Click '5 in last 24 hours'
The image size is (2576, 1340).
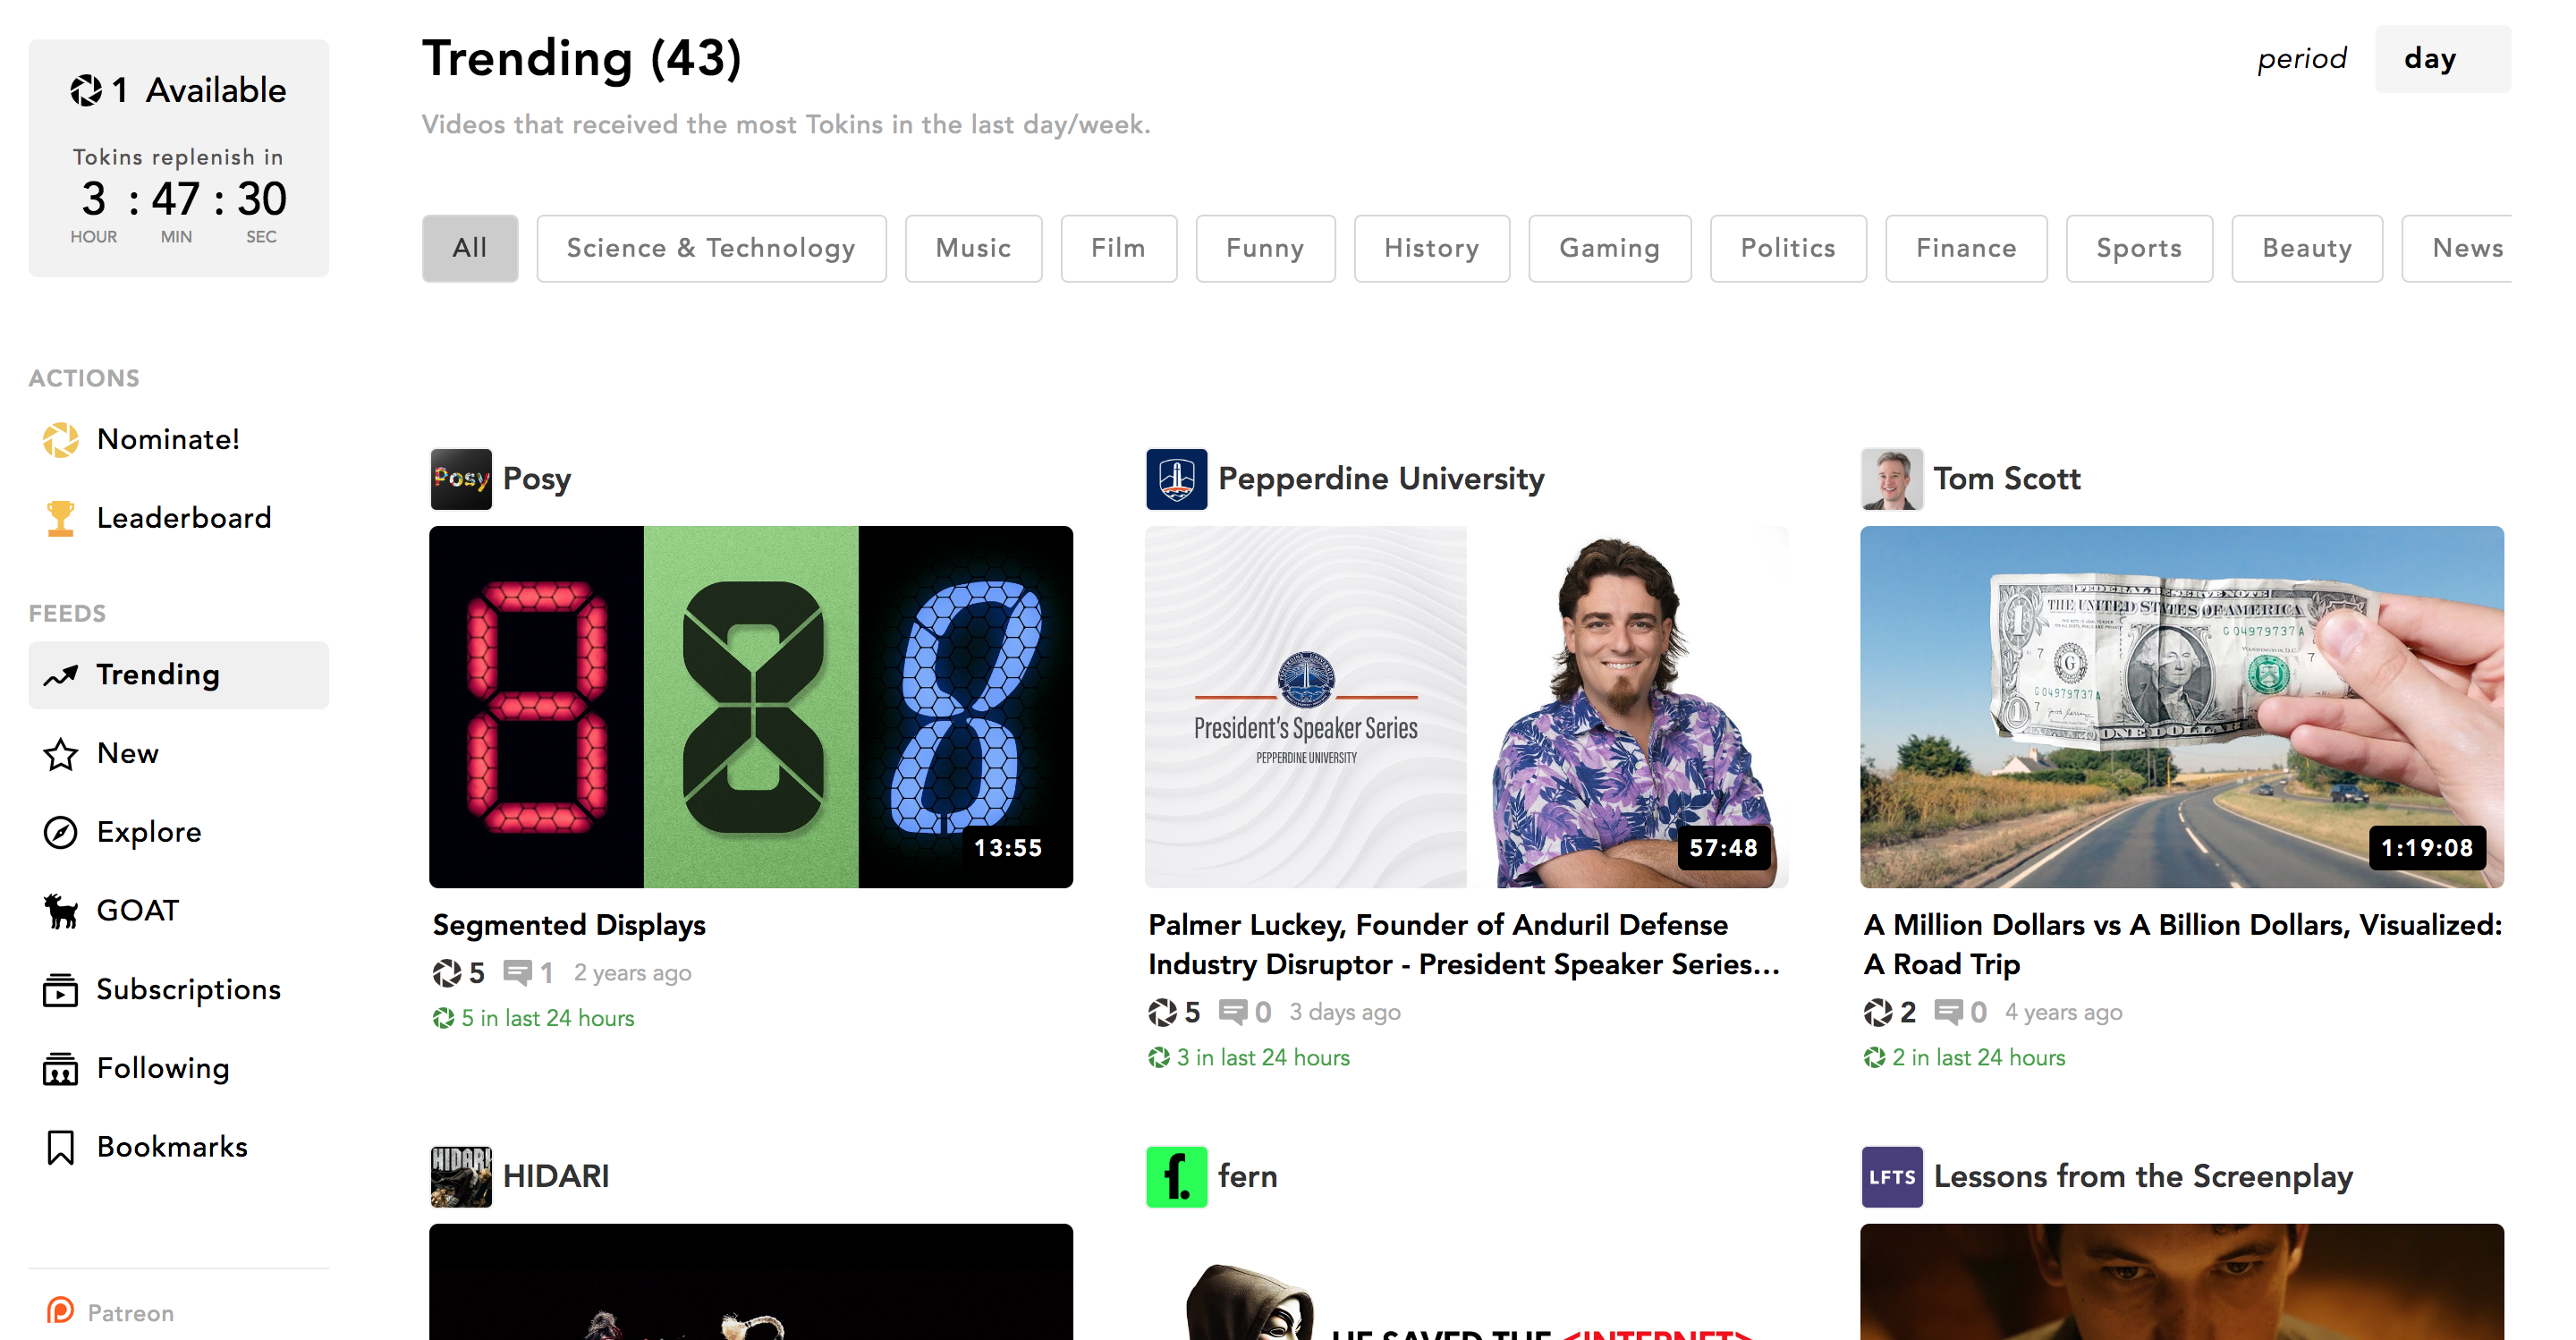point(533,1018)
